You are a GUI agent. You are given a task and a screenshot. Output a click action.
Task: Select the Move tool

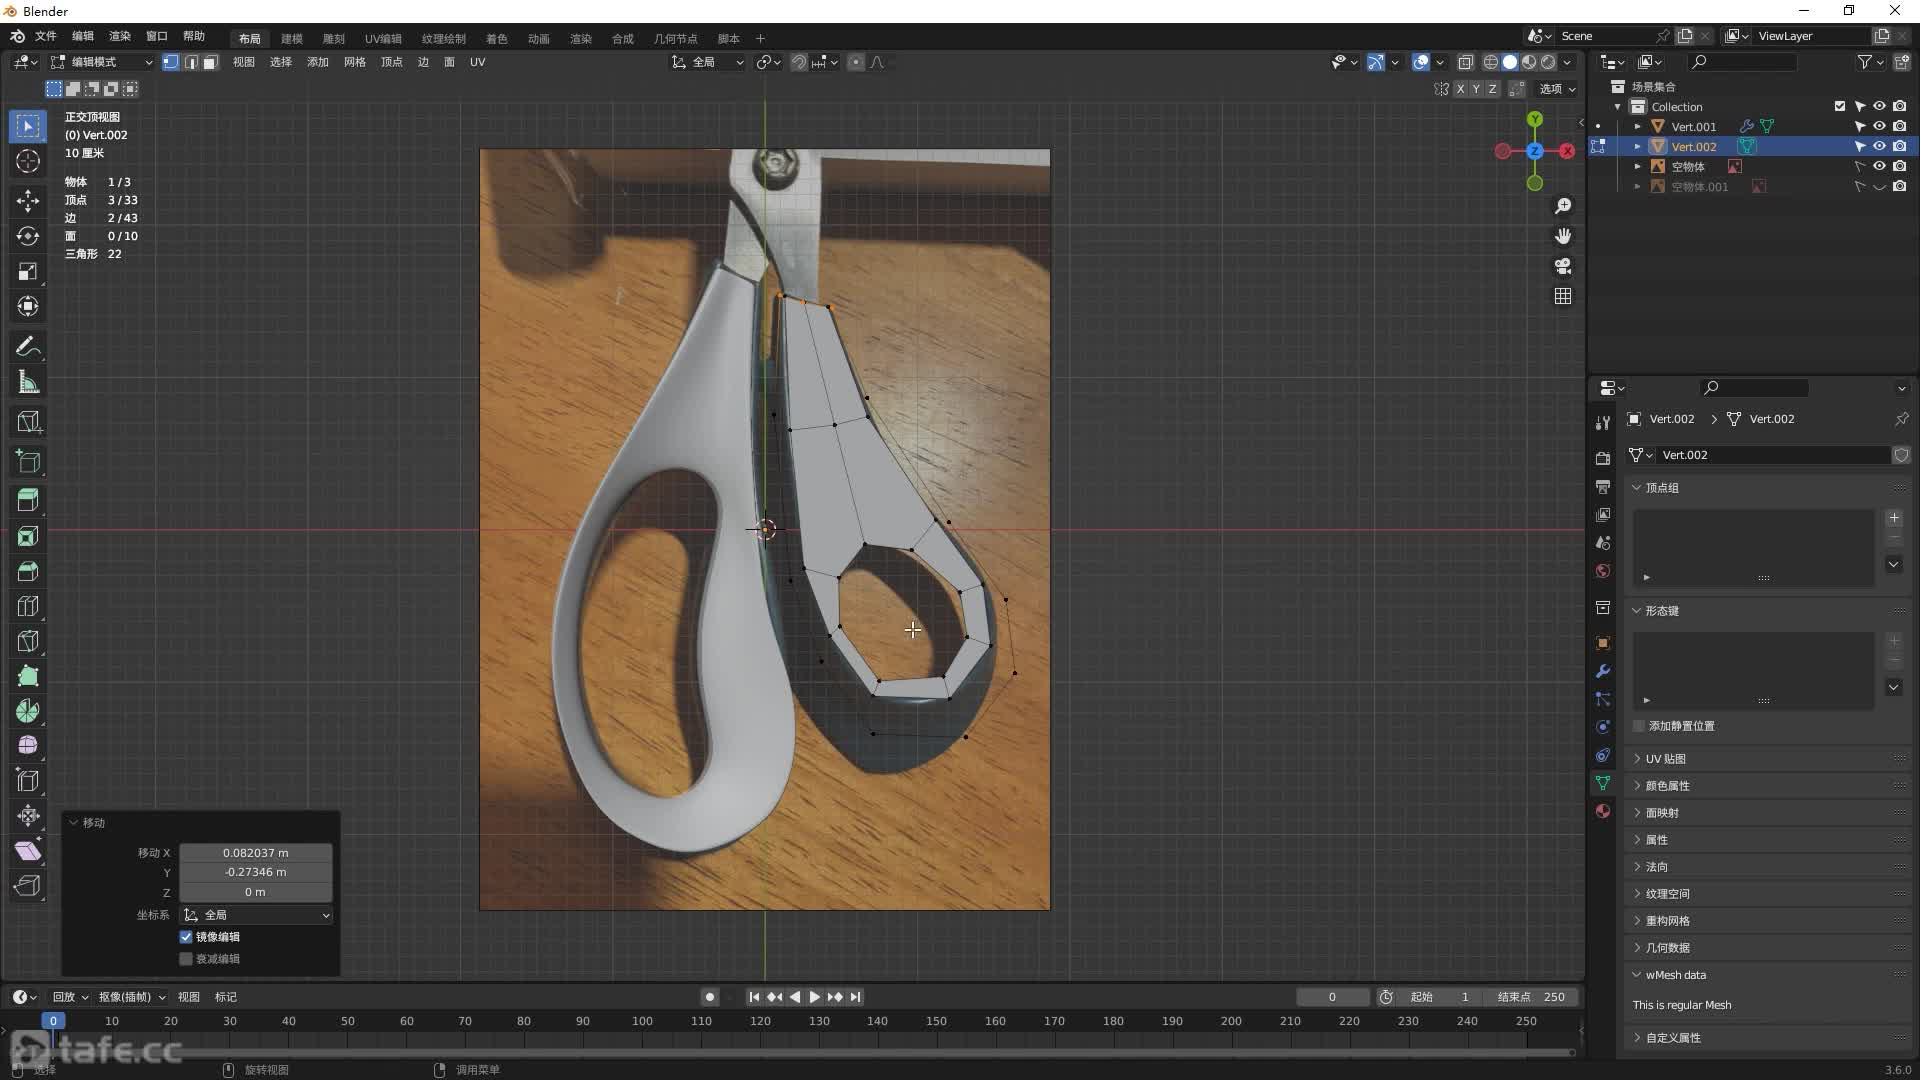tap(28, 201)
